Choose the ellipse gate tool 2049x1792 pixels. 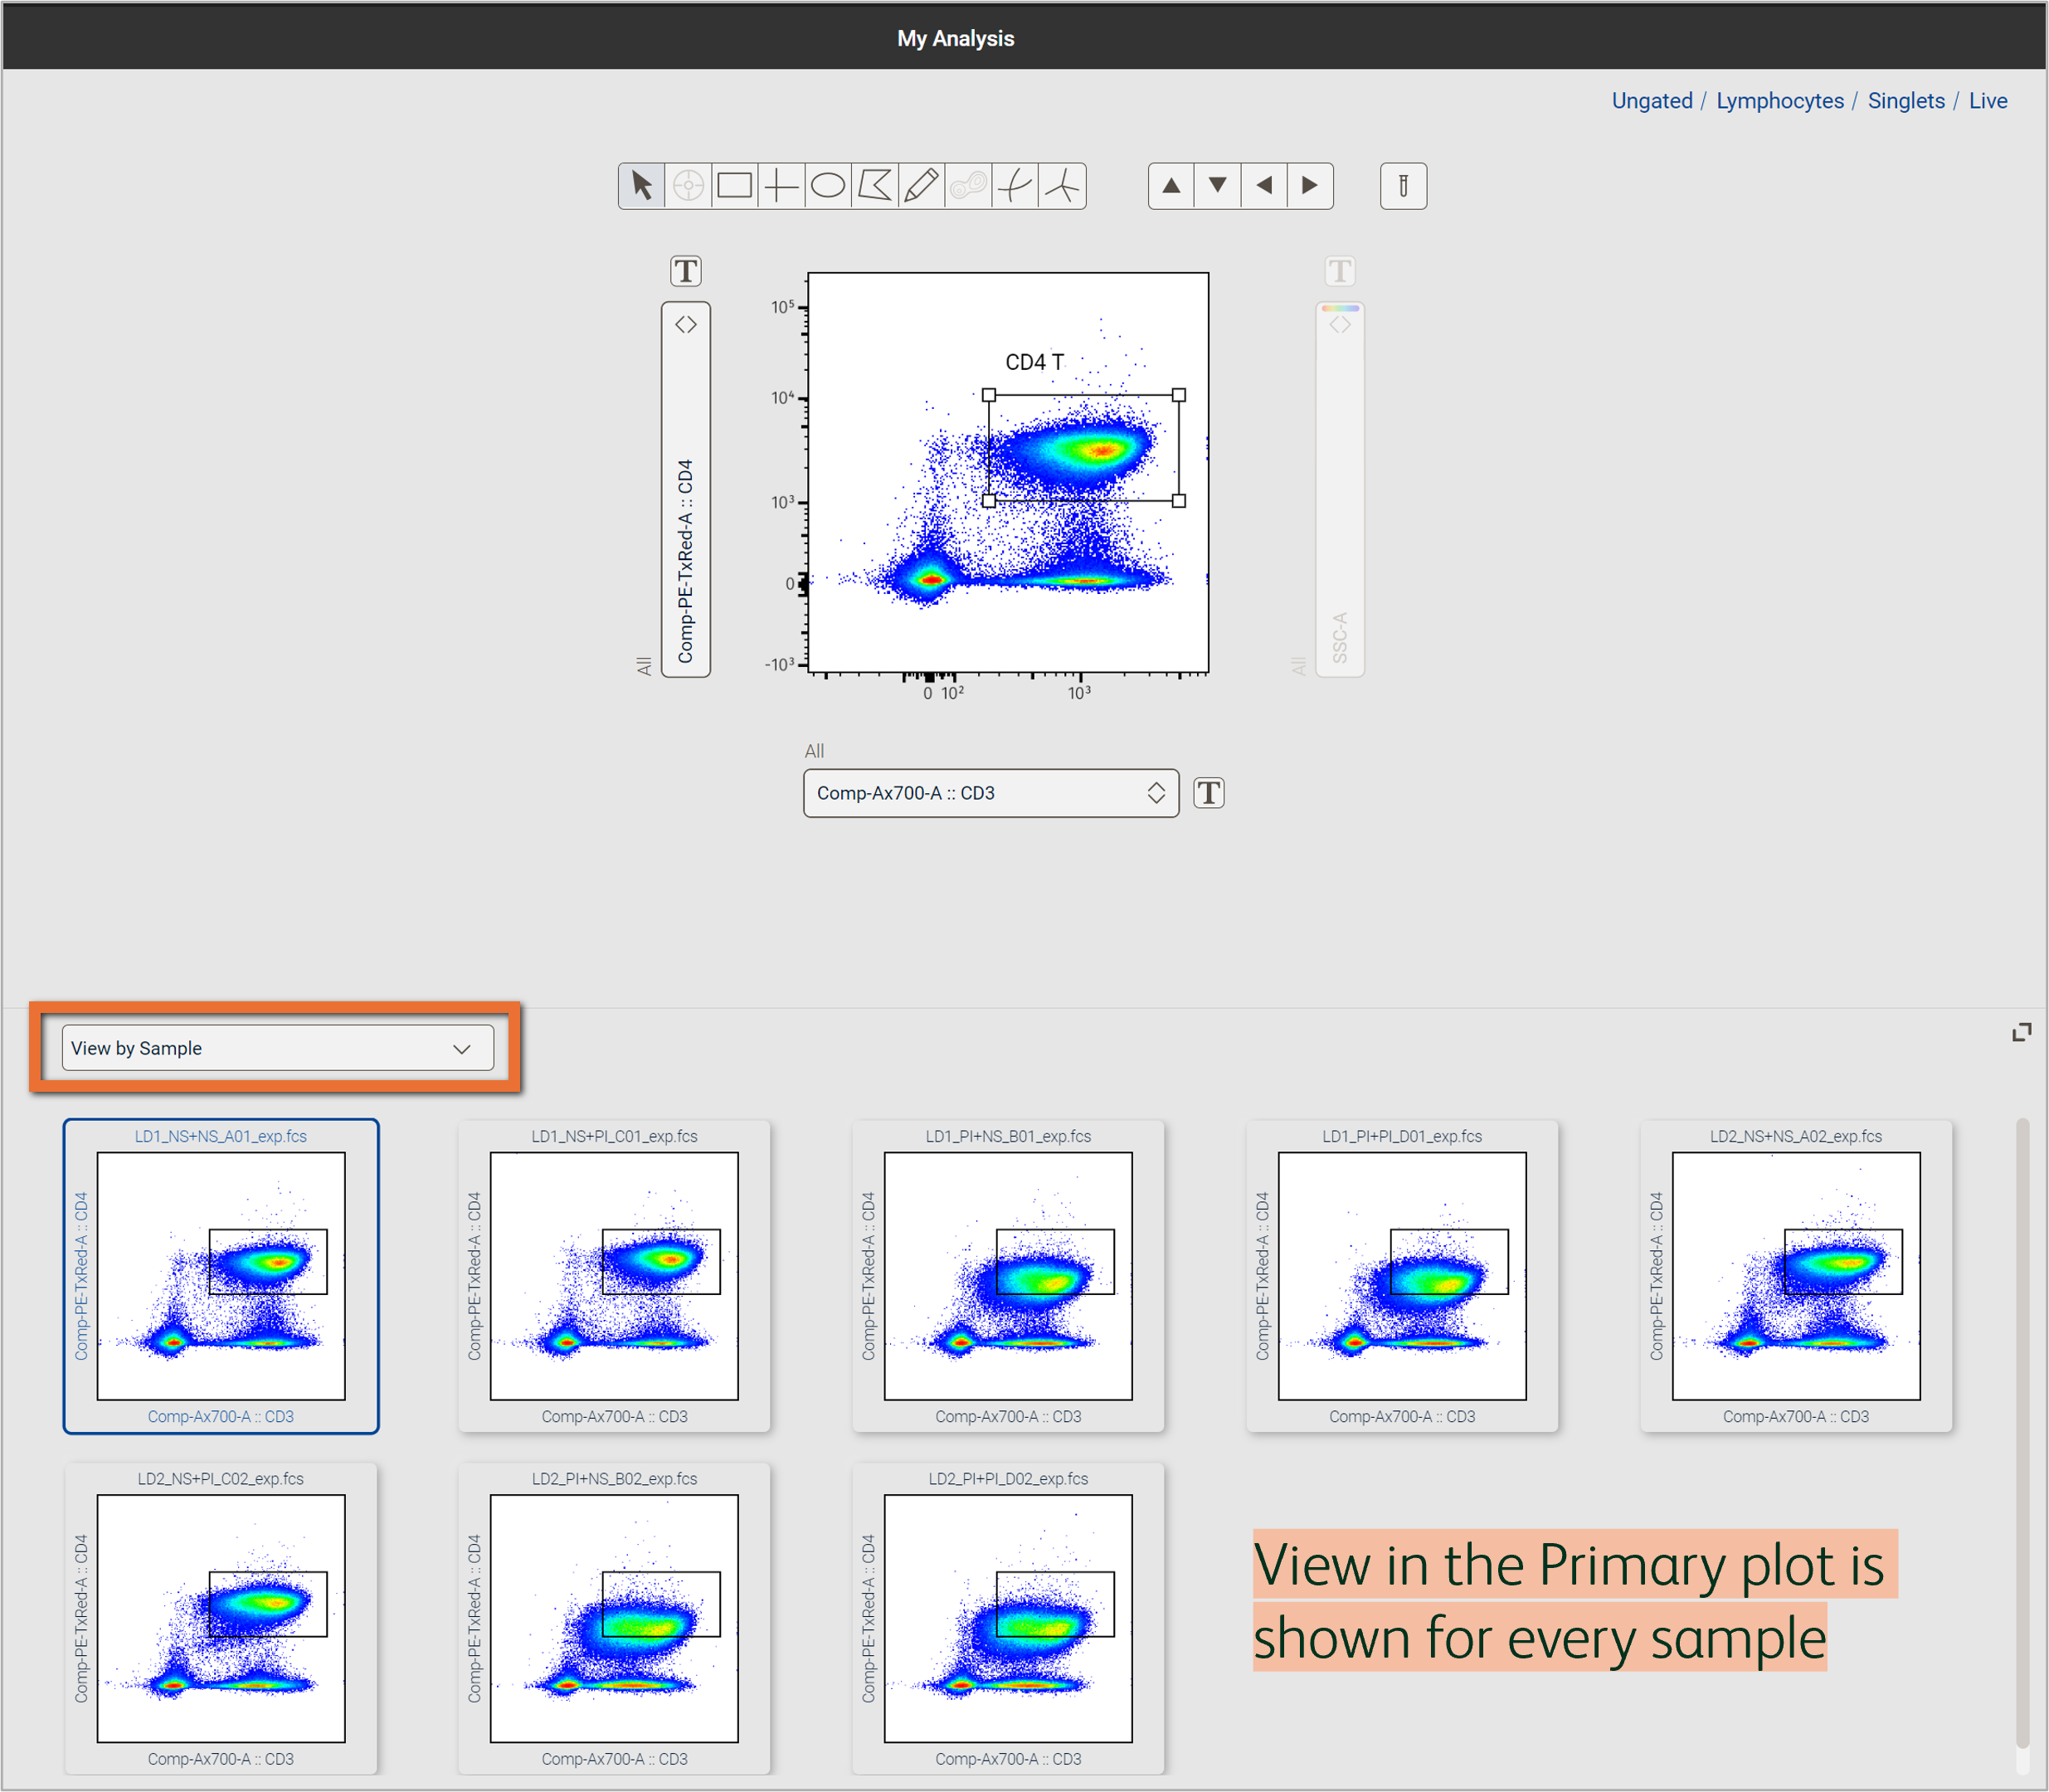(x=827, y=186)
